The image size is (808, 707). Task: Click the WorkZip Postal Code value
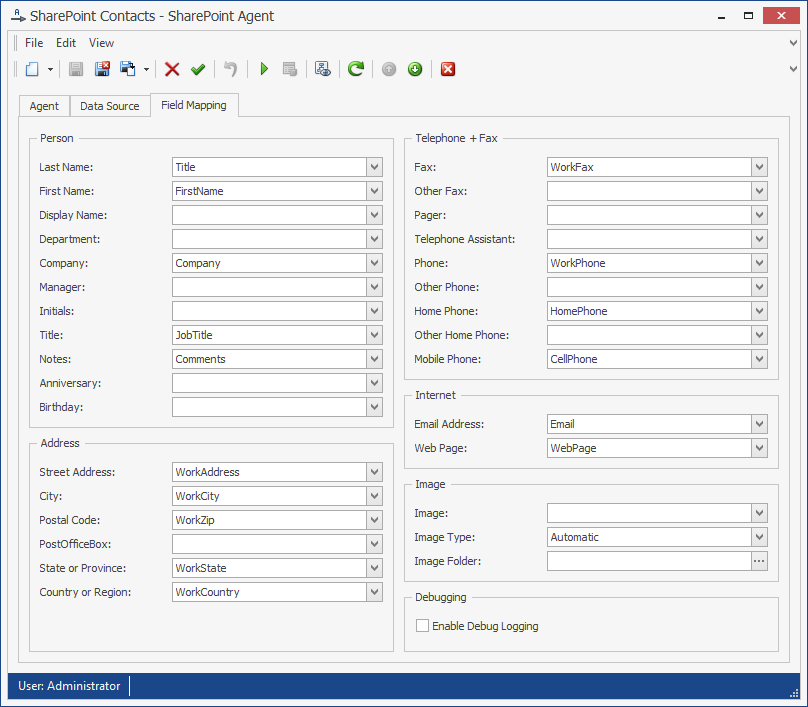pos(195,520)
